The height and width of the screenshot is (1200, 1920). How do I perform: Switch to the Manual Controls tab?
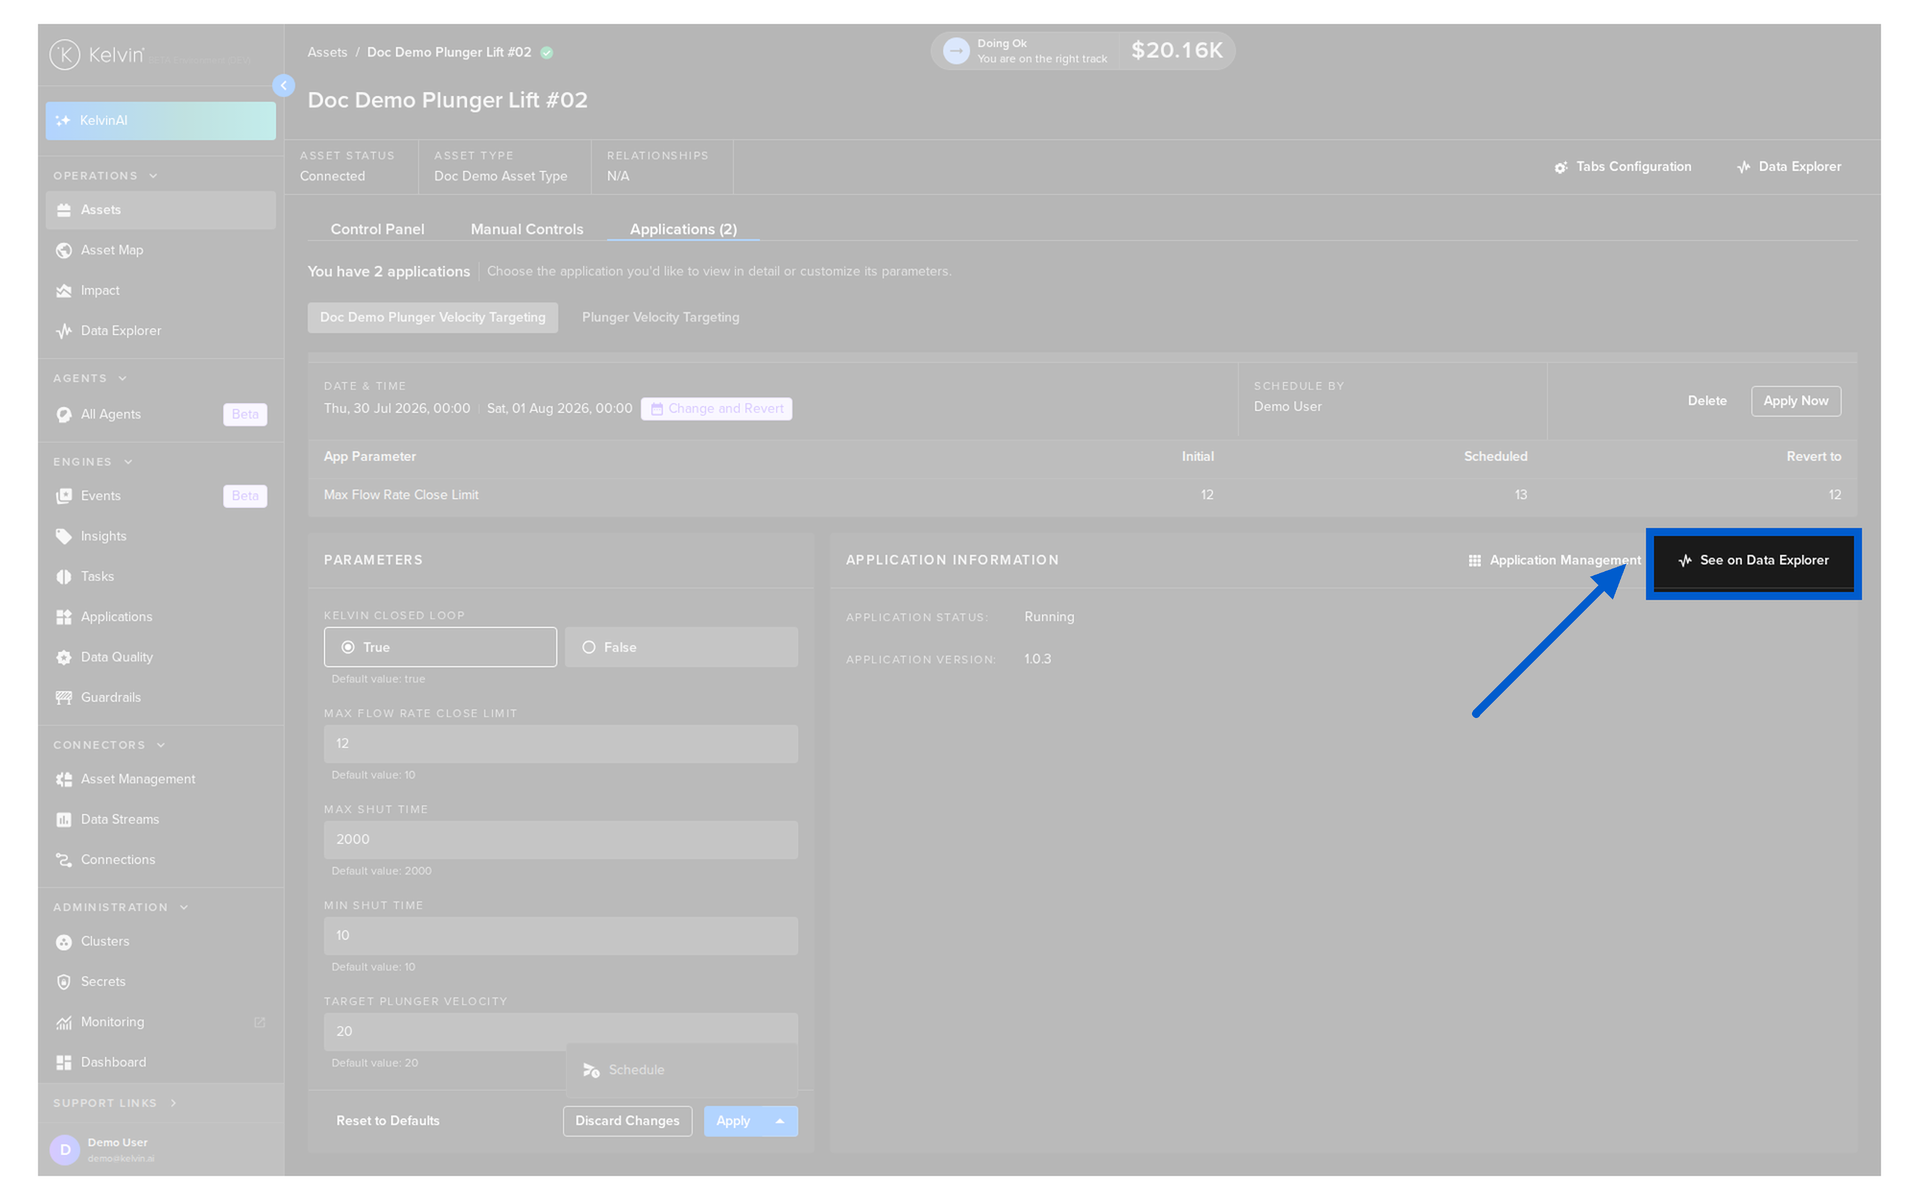coord(527,229)
